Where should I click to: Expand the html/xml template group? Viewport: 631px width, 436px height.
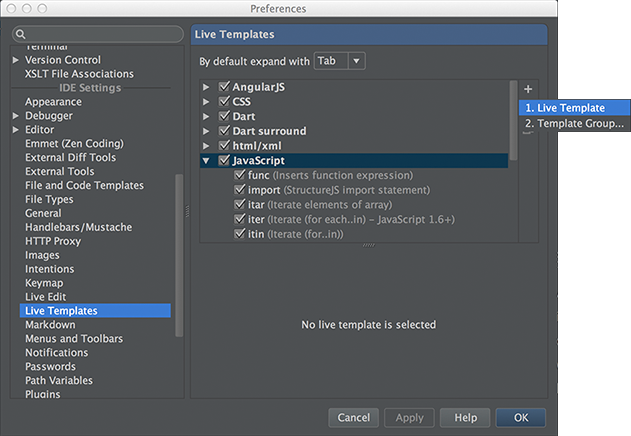(x=206, y=146)
